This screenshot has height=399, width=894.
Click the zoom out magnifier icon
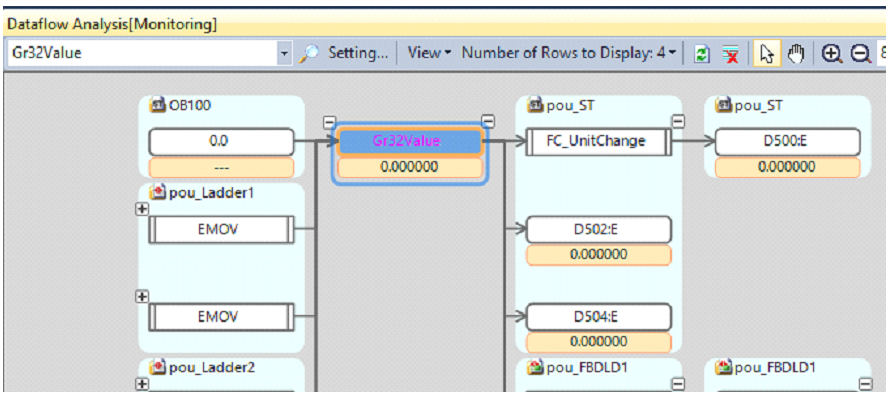point(860,54)
